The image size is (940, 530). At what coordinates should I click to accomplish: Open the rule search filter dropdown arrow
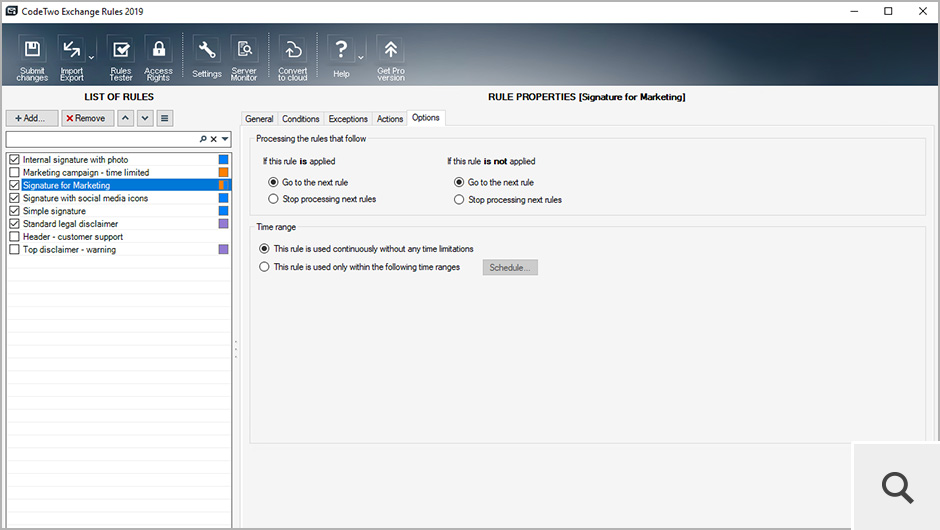coord(225,140)
